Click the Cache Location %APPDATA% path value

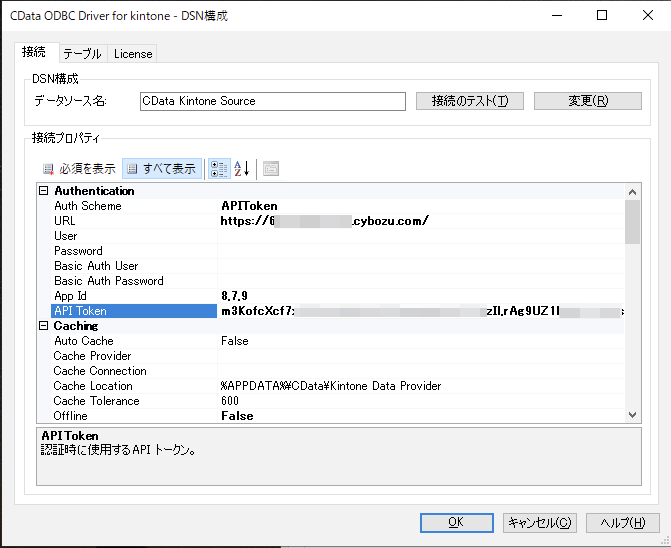(x=331, y=386)
